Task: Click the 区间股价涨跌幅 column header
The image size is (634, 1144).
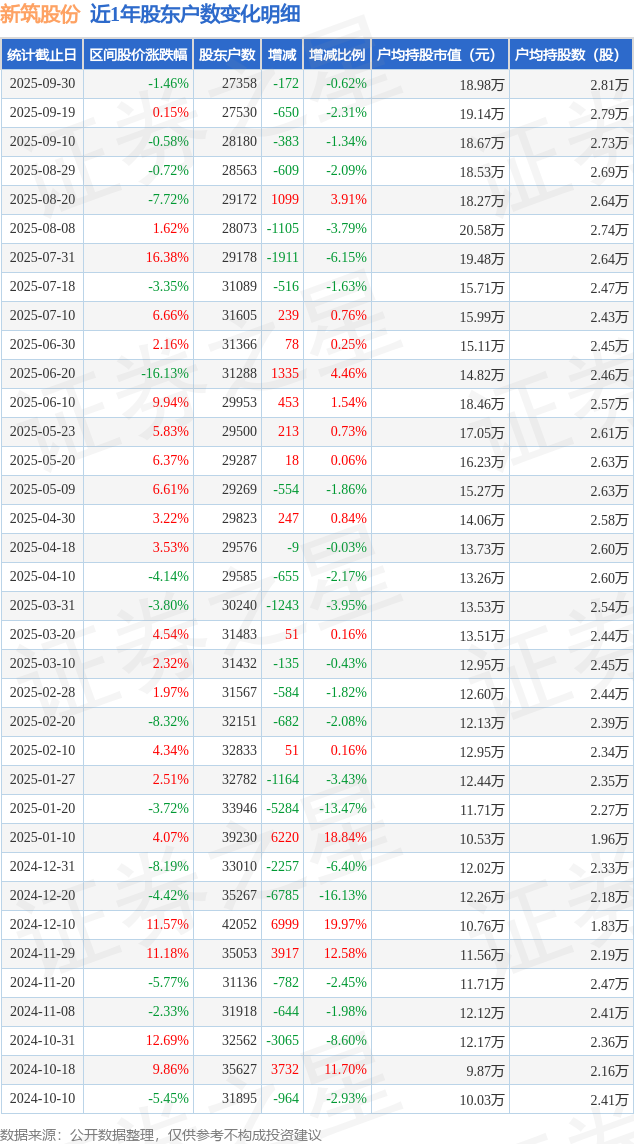Action: (137, 55)
